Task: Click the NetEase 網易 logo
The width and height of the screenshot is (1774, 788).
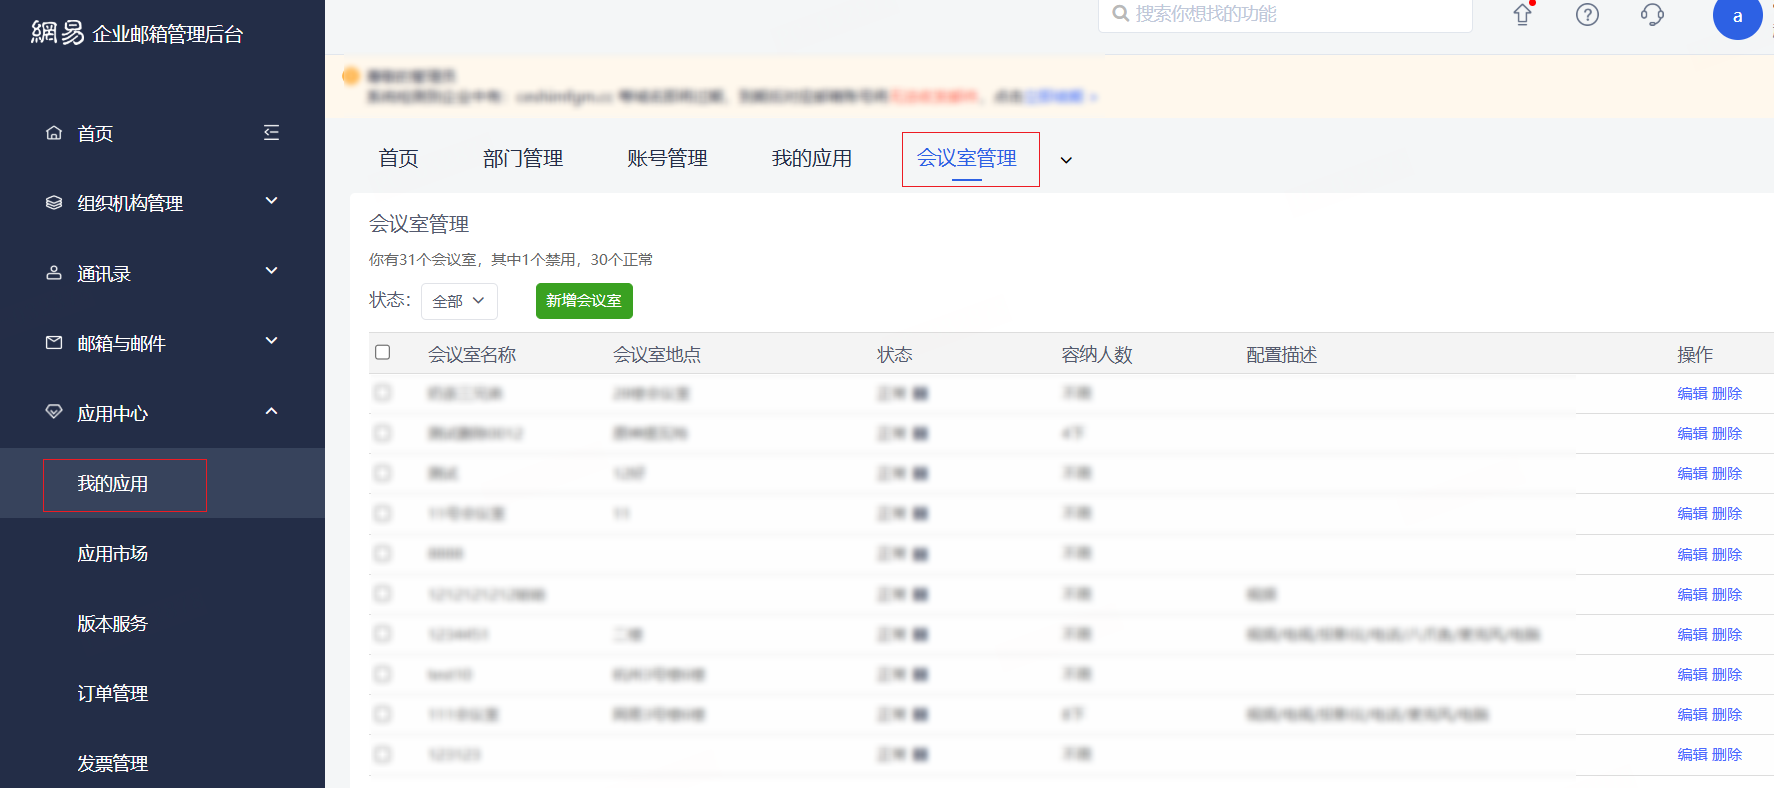Action: point(57,33)
